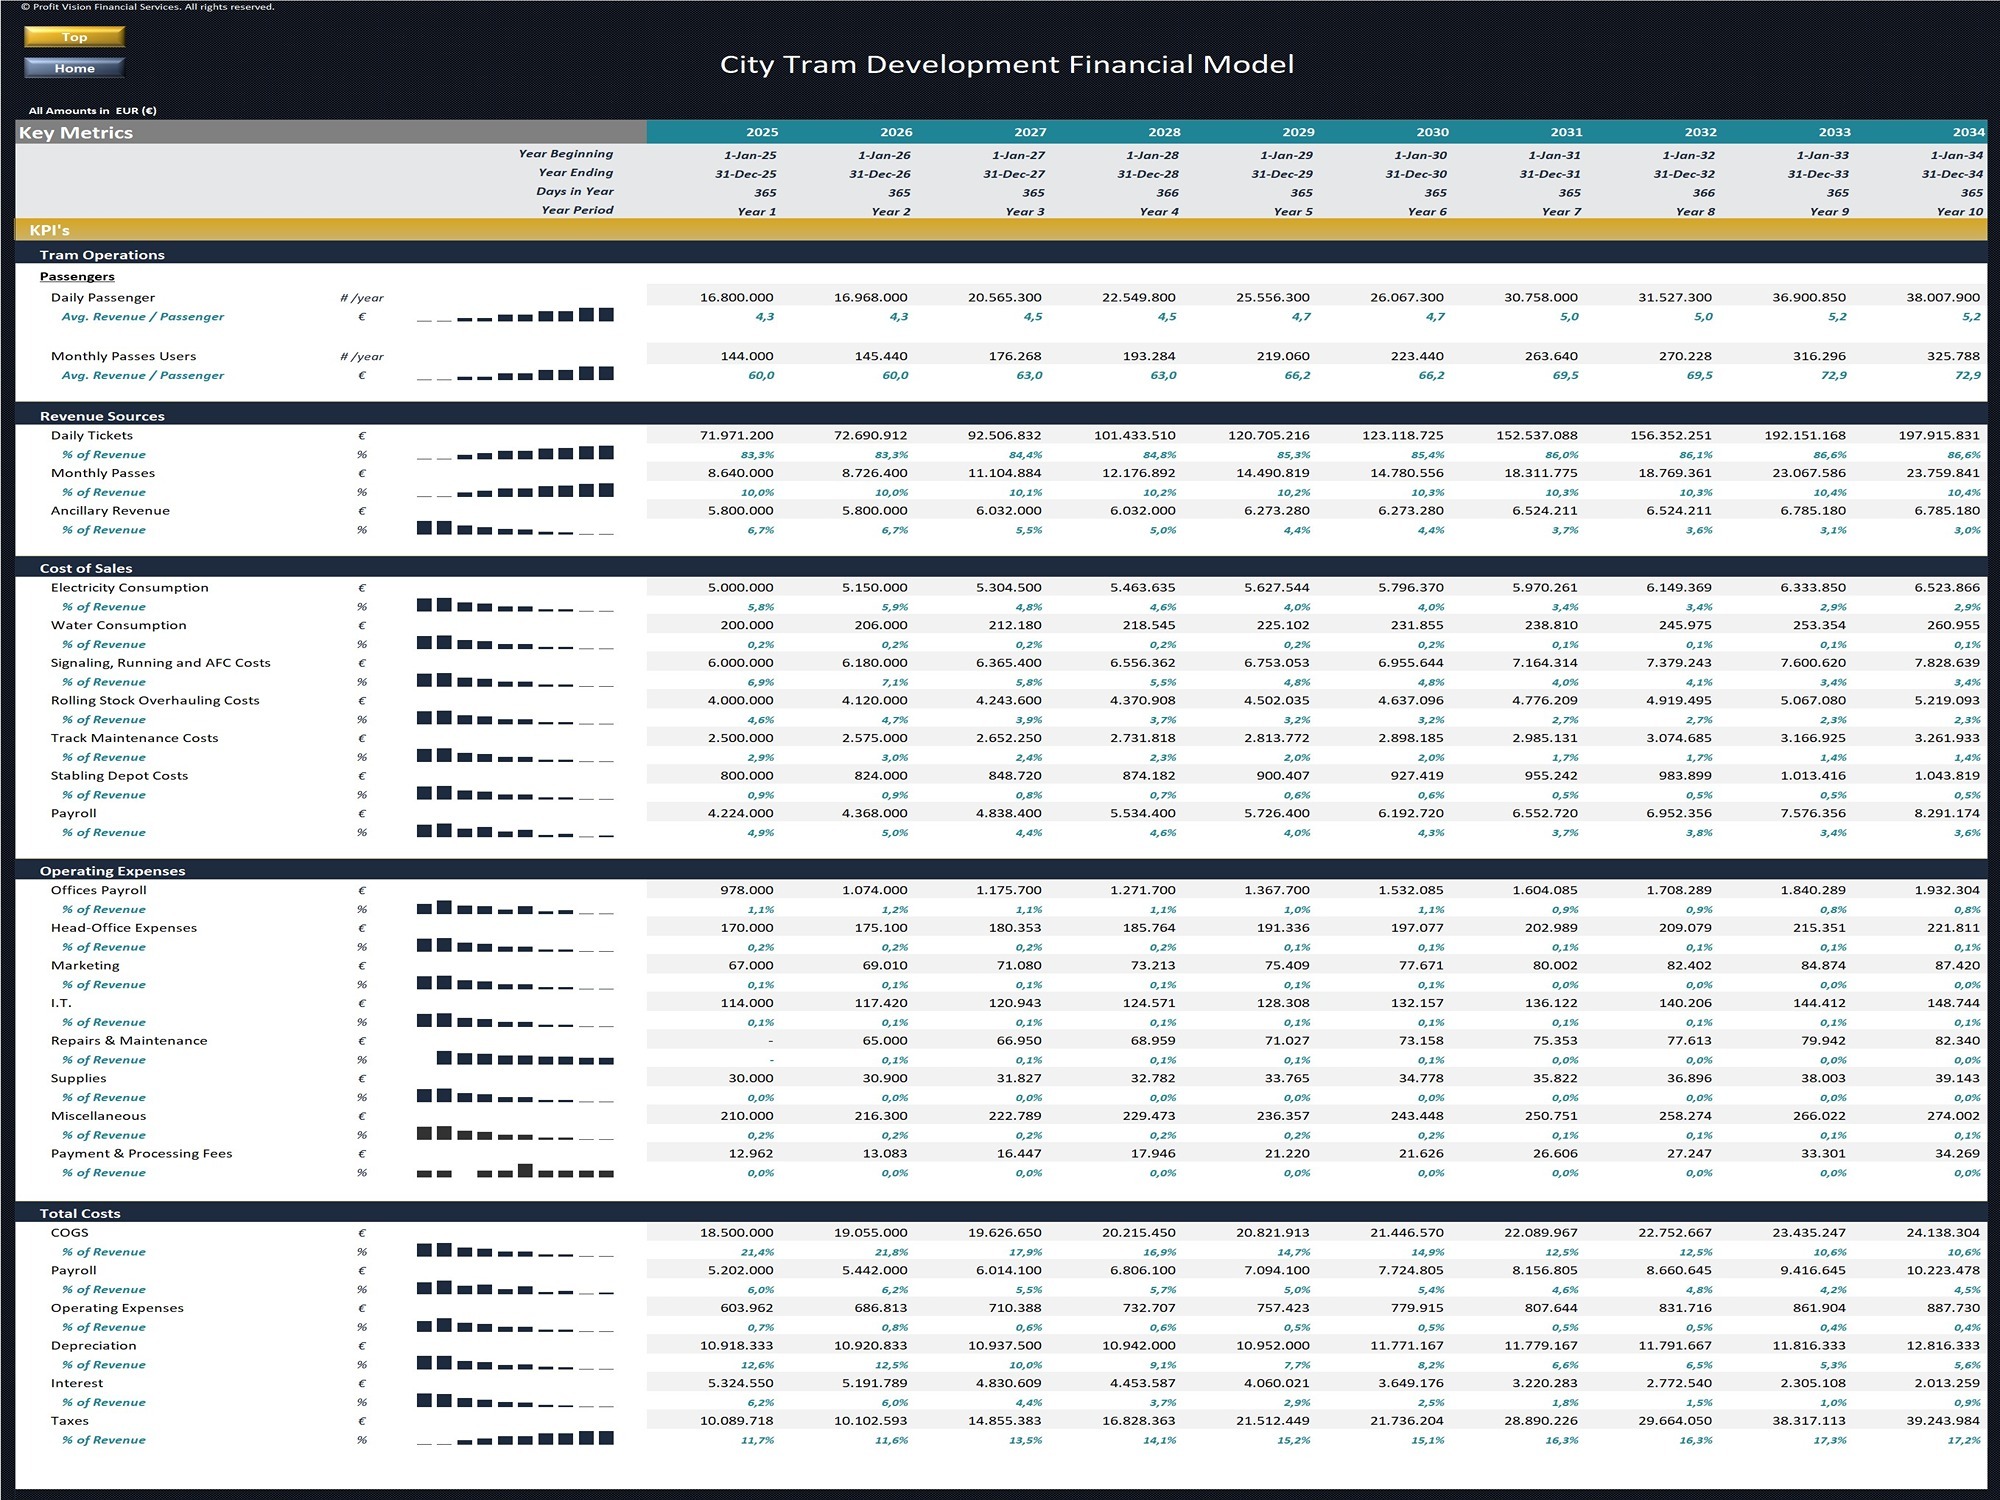The image size is (2000, 1500).
Task: Select the Daily Tickets 2025 value cell
Action: point(736,435)
